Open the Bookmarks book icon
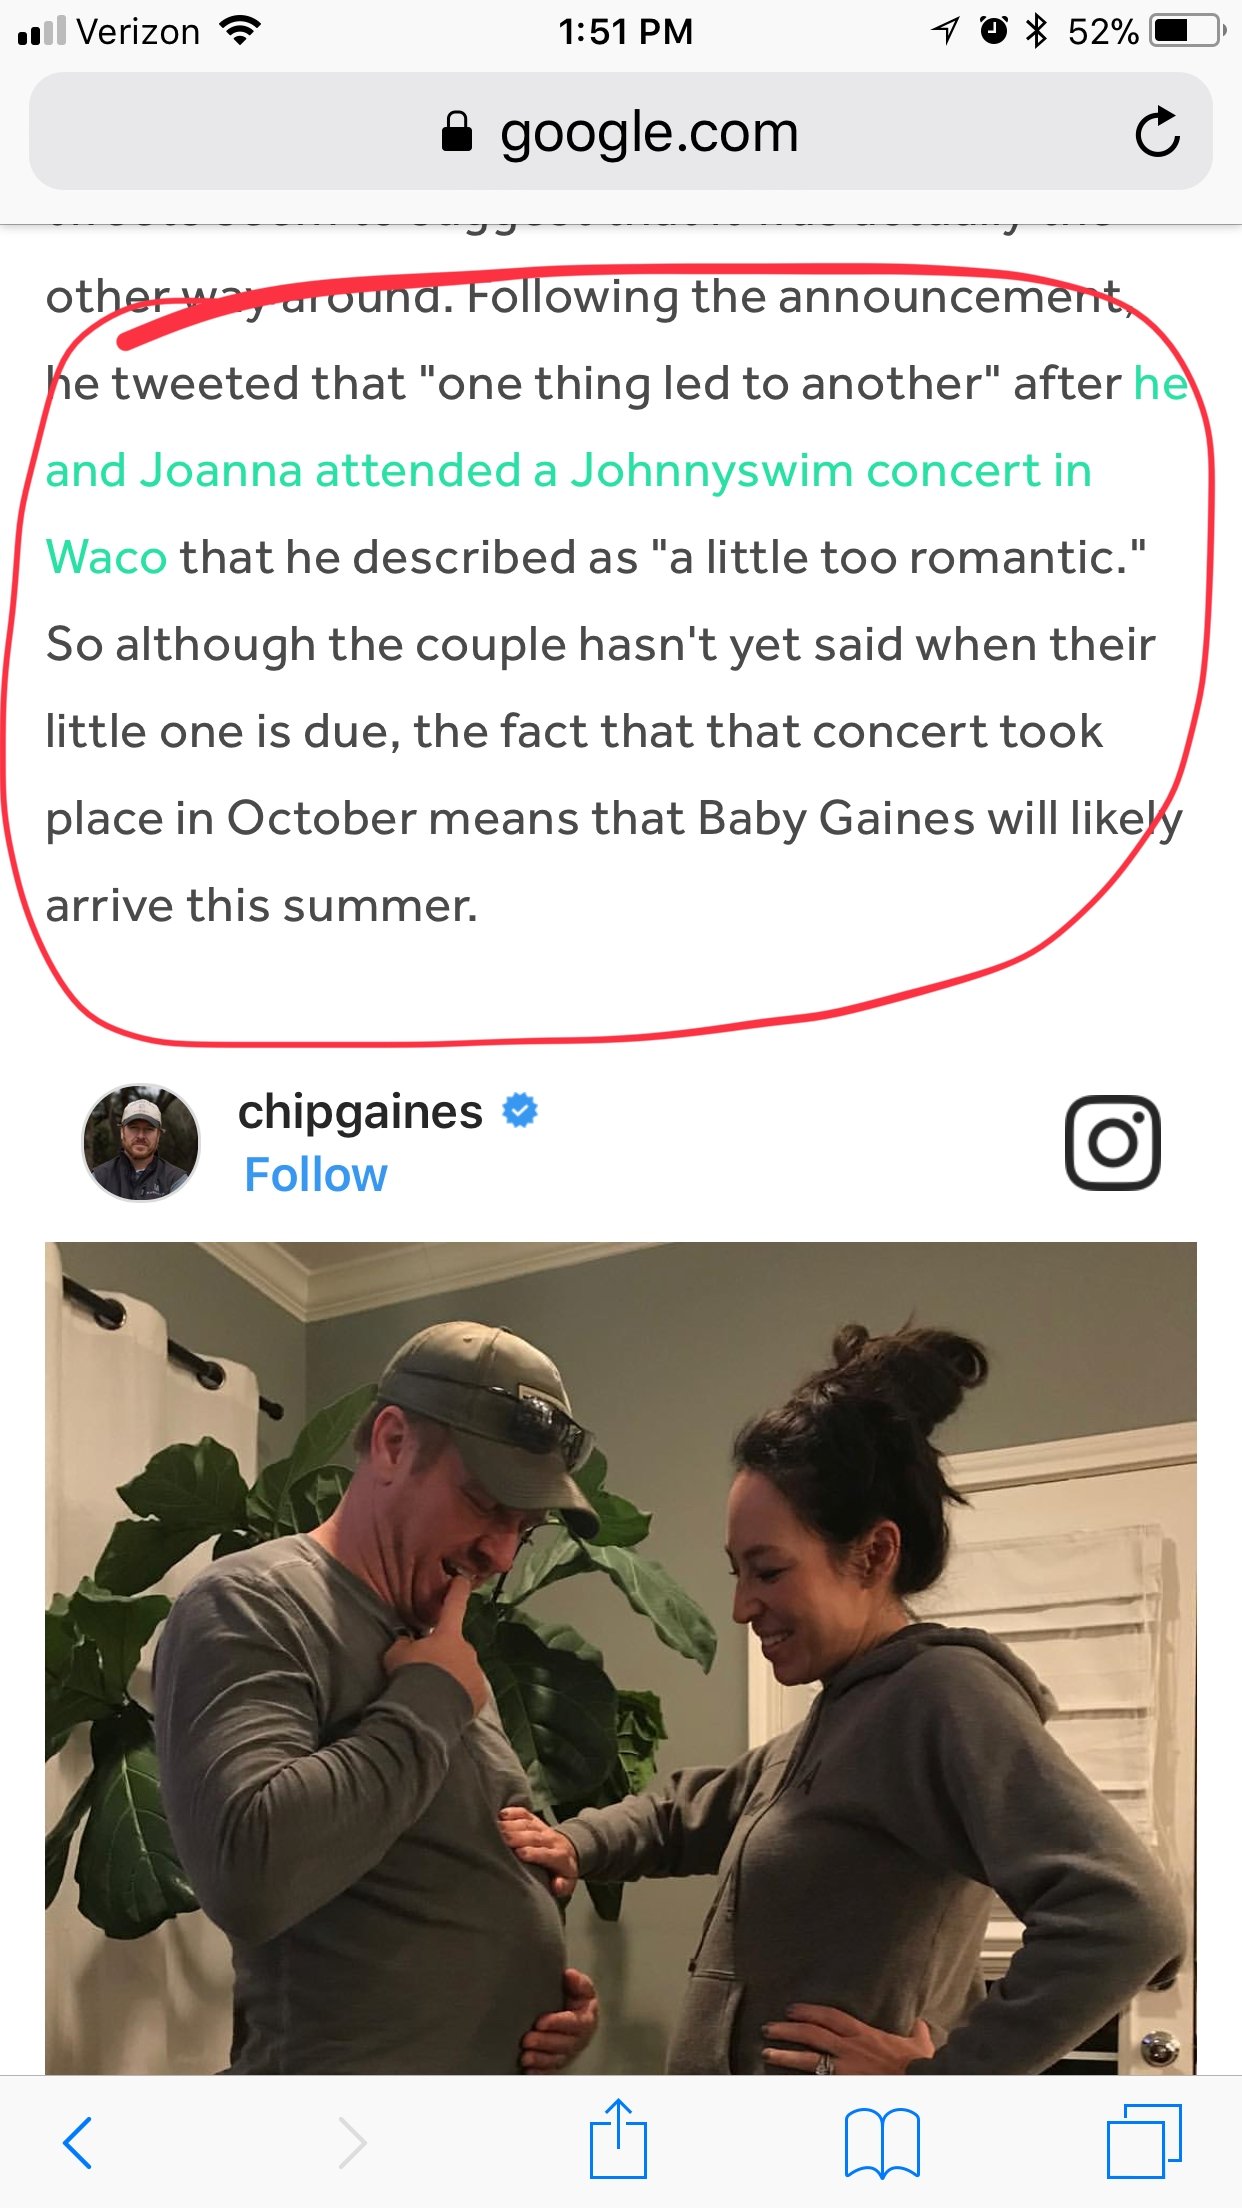This screenshot has height=2208, width=1242. (x=882, y=2142)
